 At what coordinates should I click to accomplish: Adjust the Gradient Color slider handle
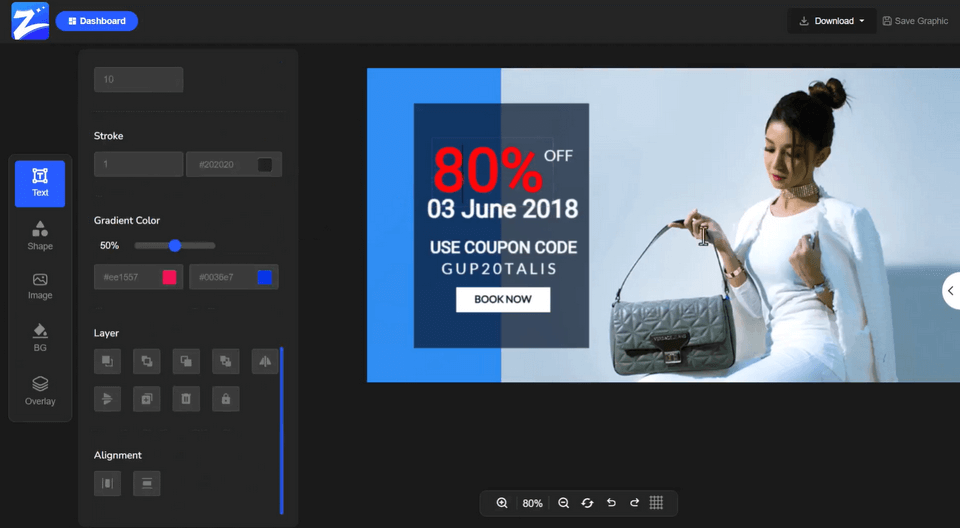(175, 246)
